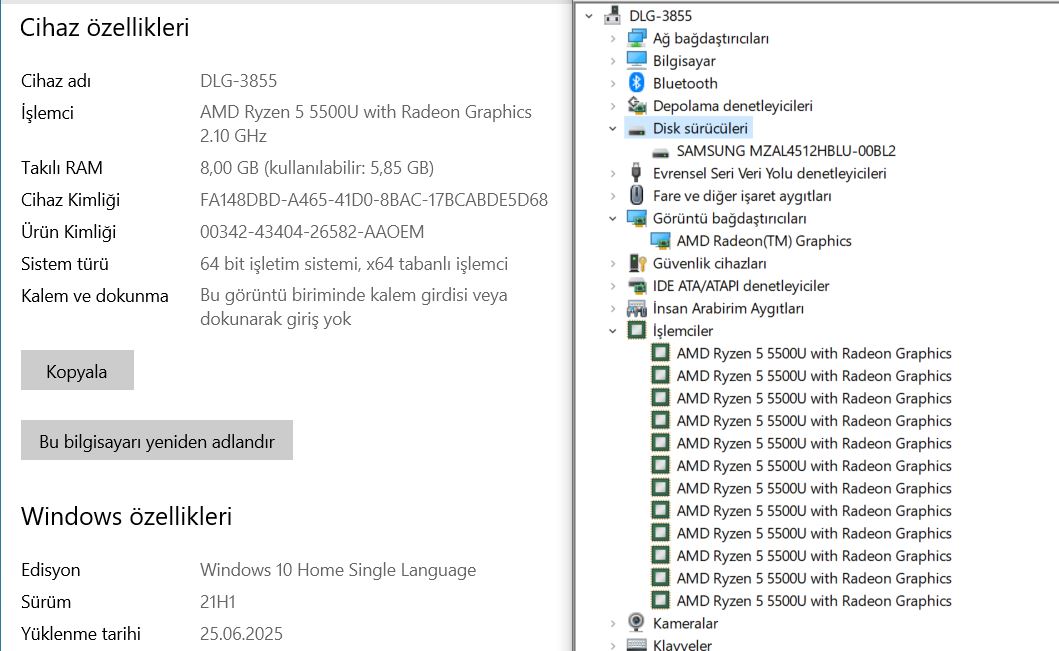Click the 8,00 GB RAM value
The image size is (1059, 651).
(317, 167)
